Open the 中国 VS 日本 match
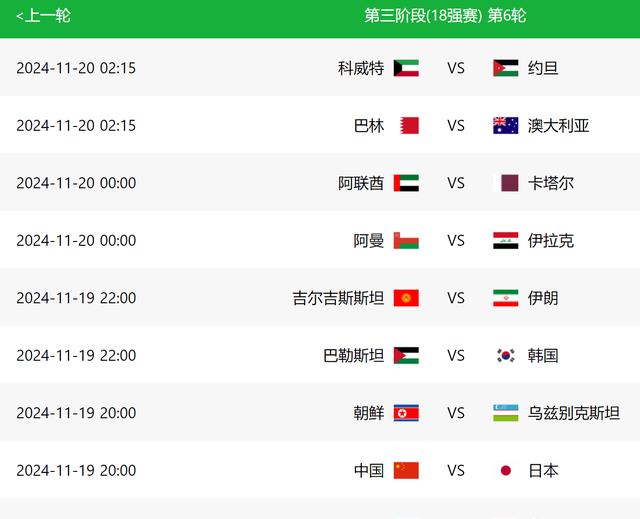Image resolution: width=640 pixels, height=519 pixels. 320,470
